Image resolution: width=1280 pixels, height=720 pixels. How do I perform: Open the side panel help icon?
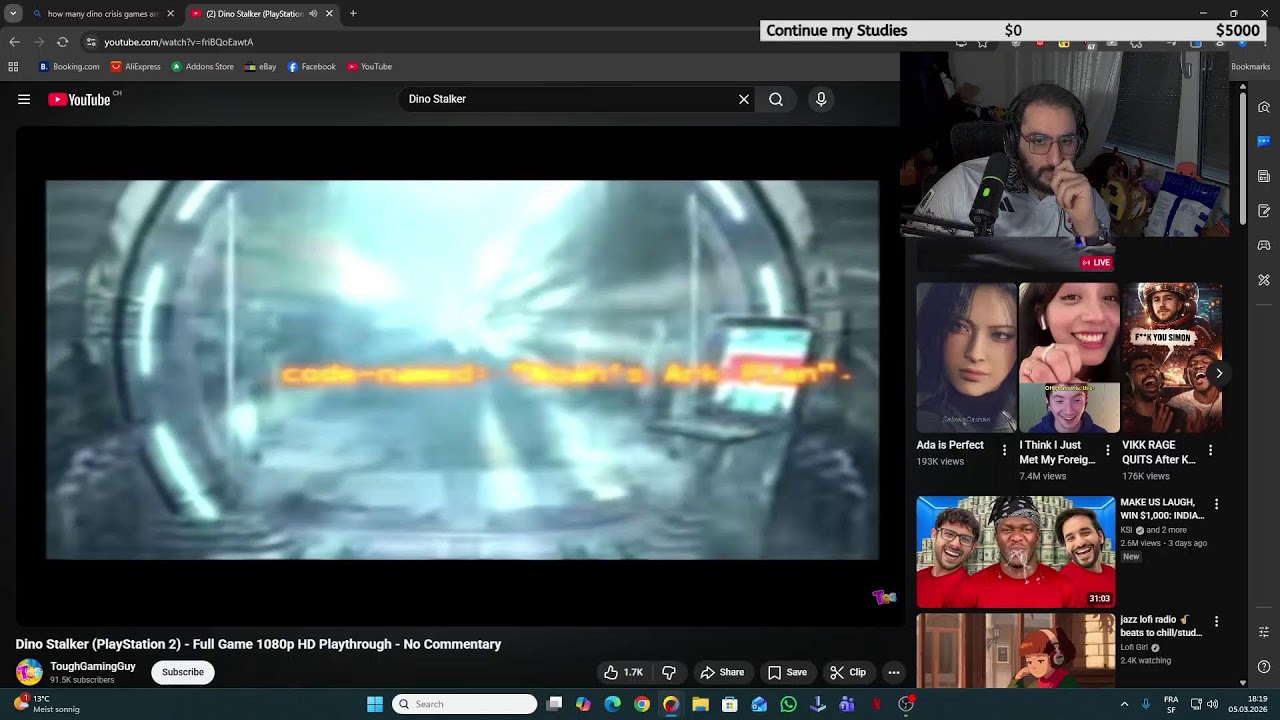click(1264, 667)
